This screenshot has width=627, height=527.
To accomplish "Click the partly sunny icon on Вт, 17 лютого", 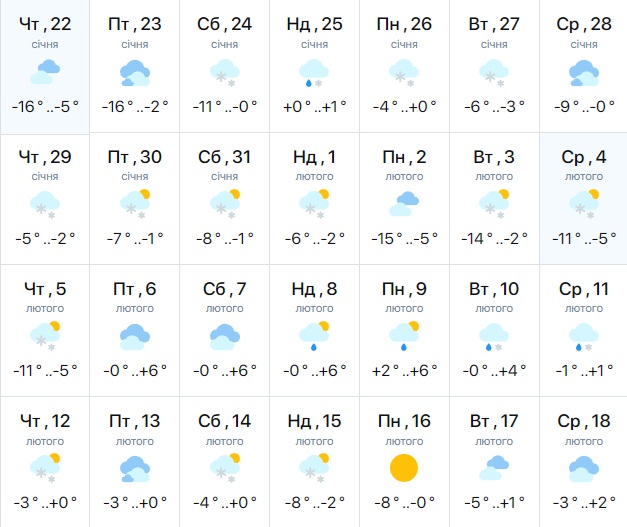I will (x=494, y=467).
